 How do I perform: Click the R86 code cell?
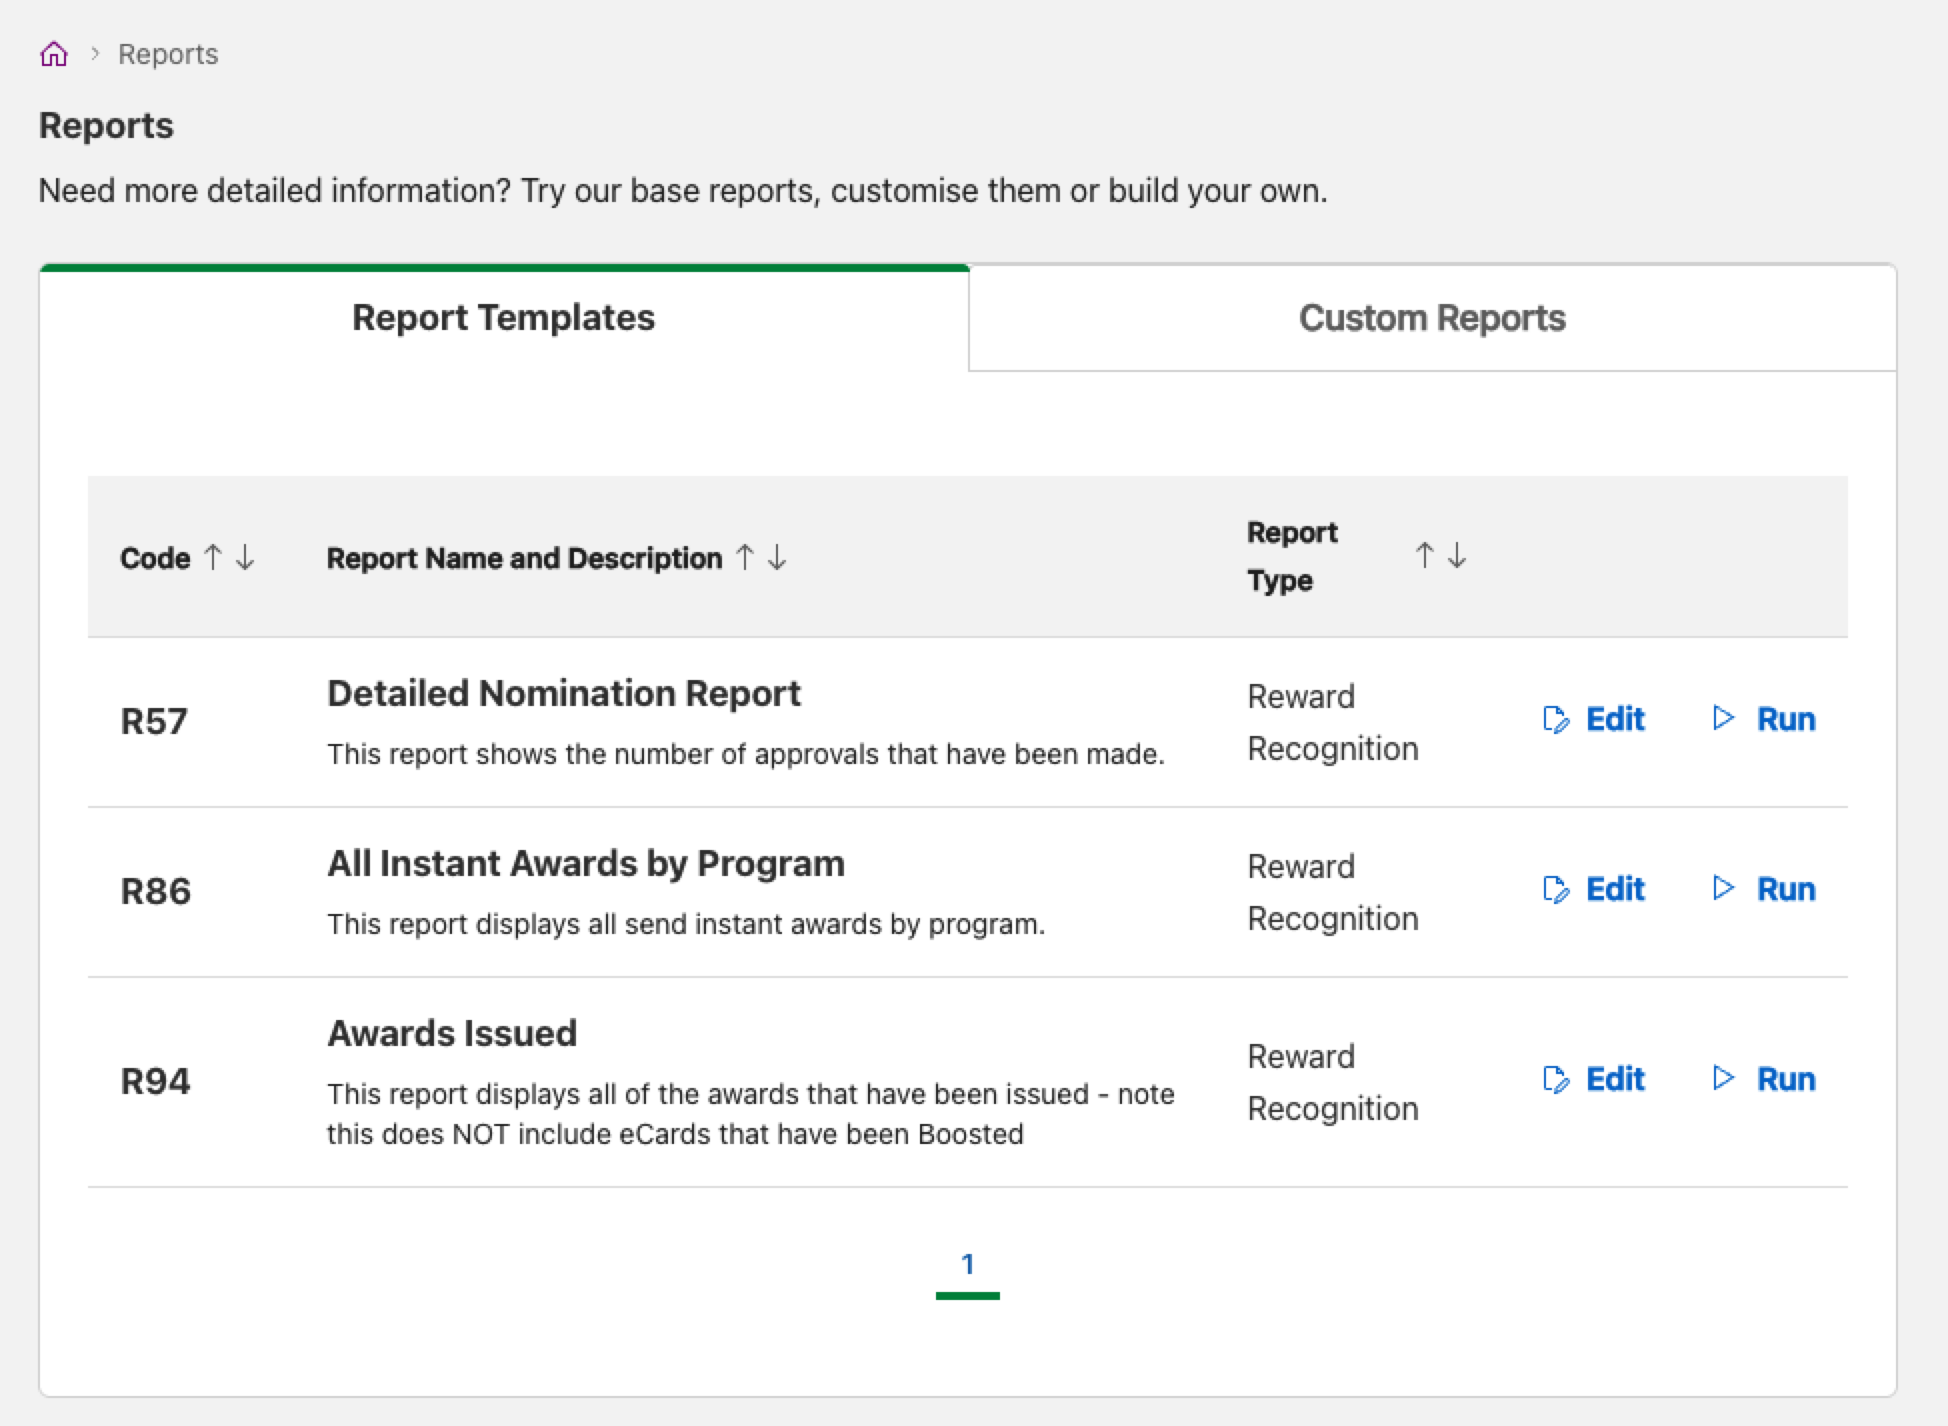[x=155, y=891]
